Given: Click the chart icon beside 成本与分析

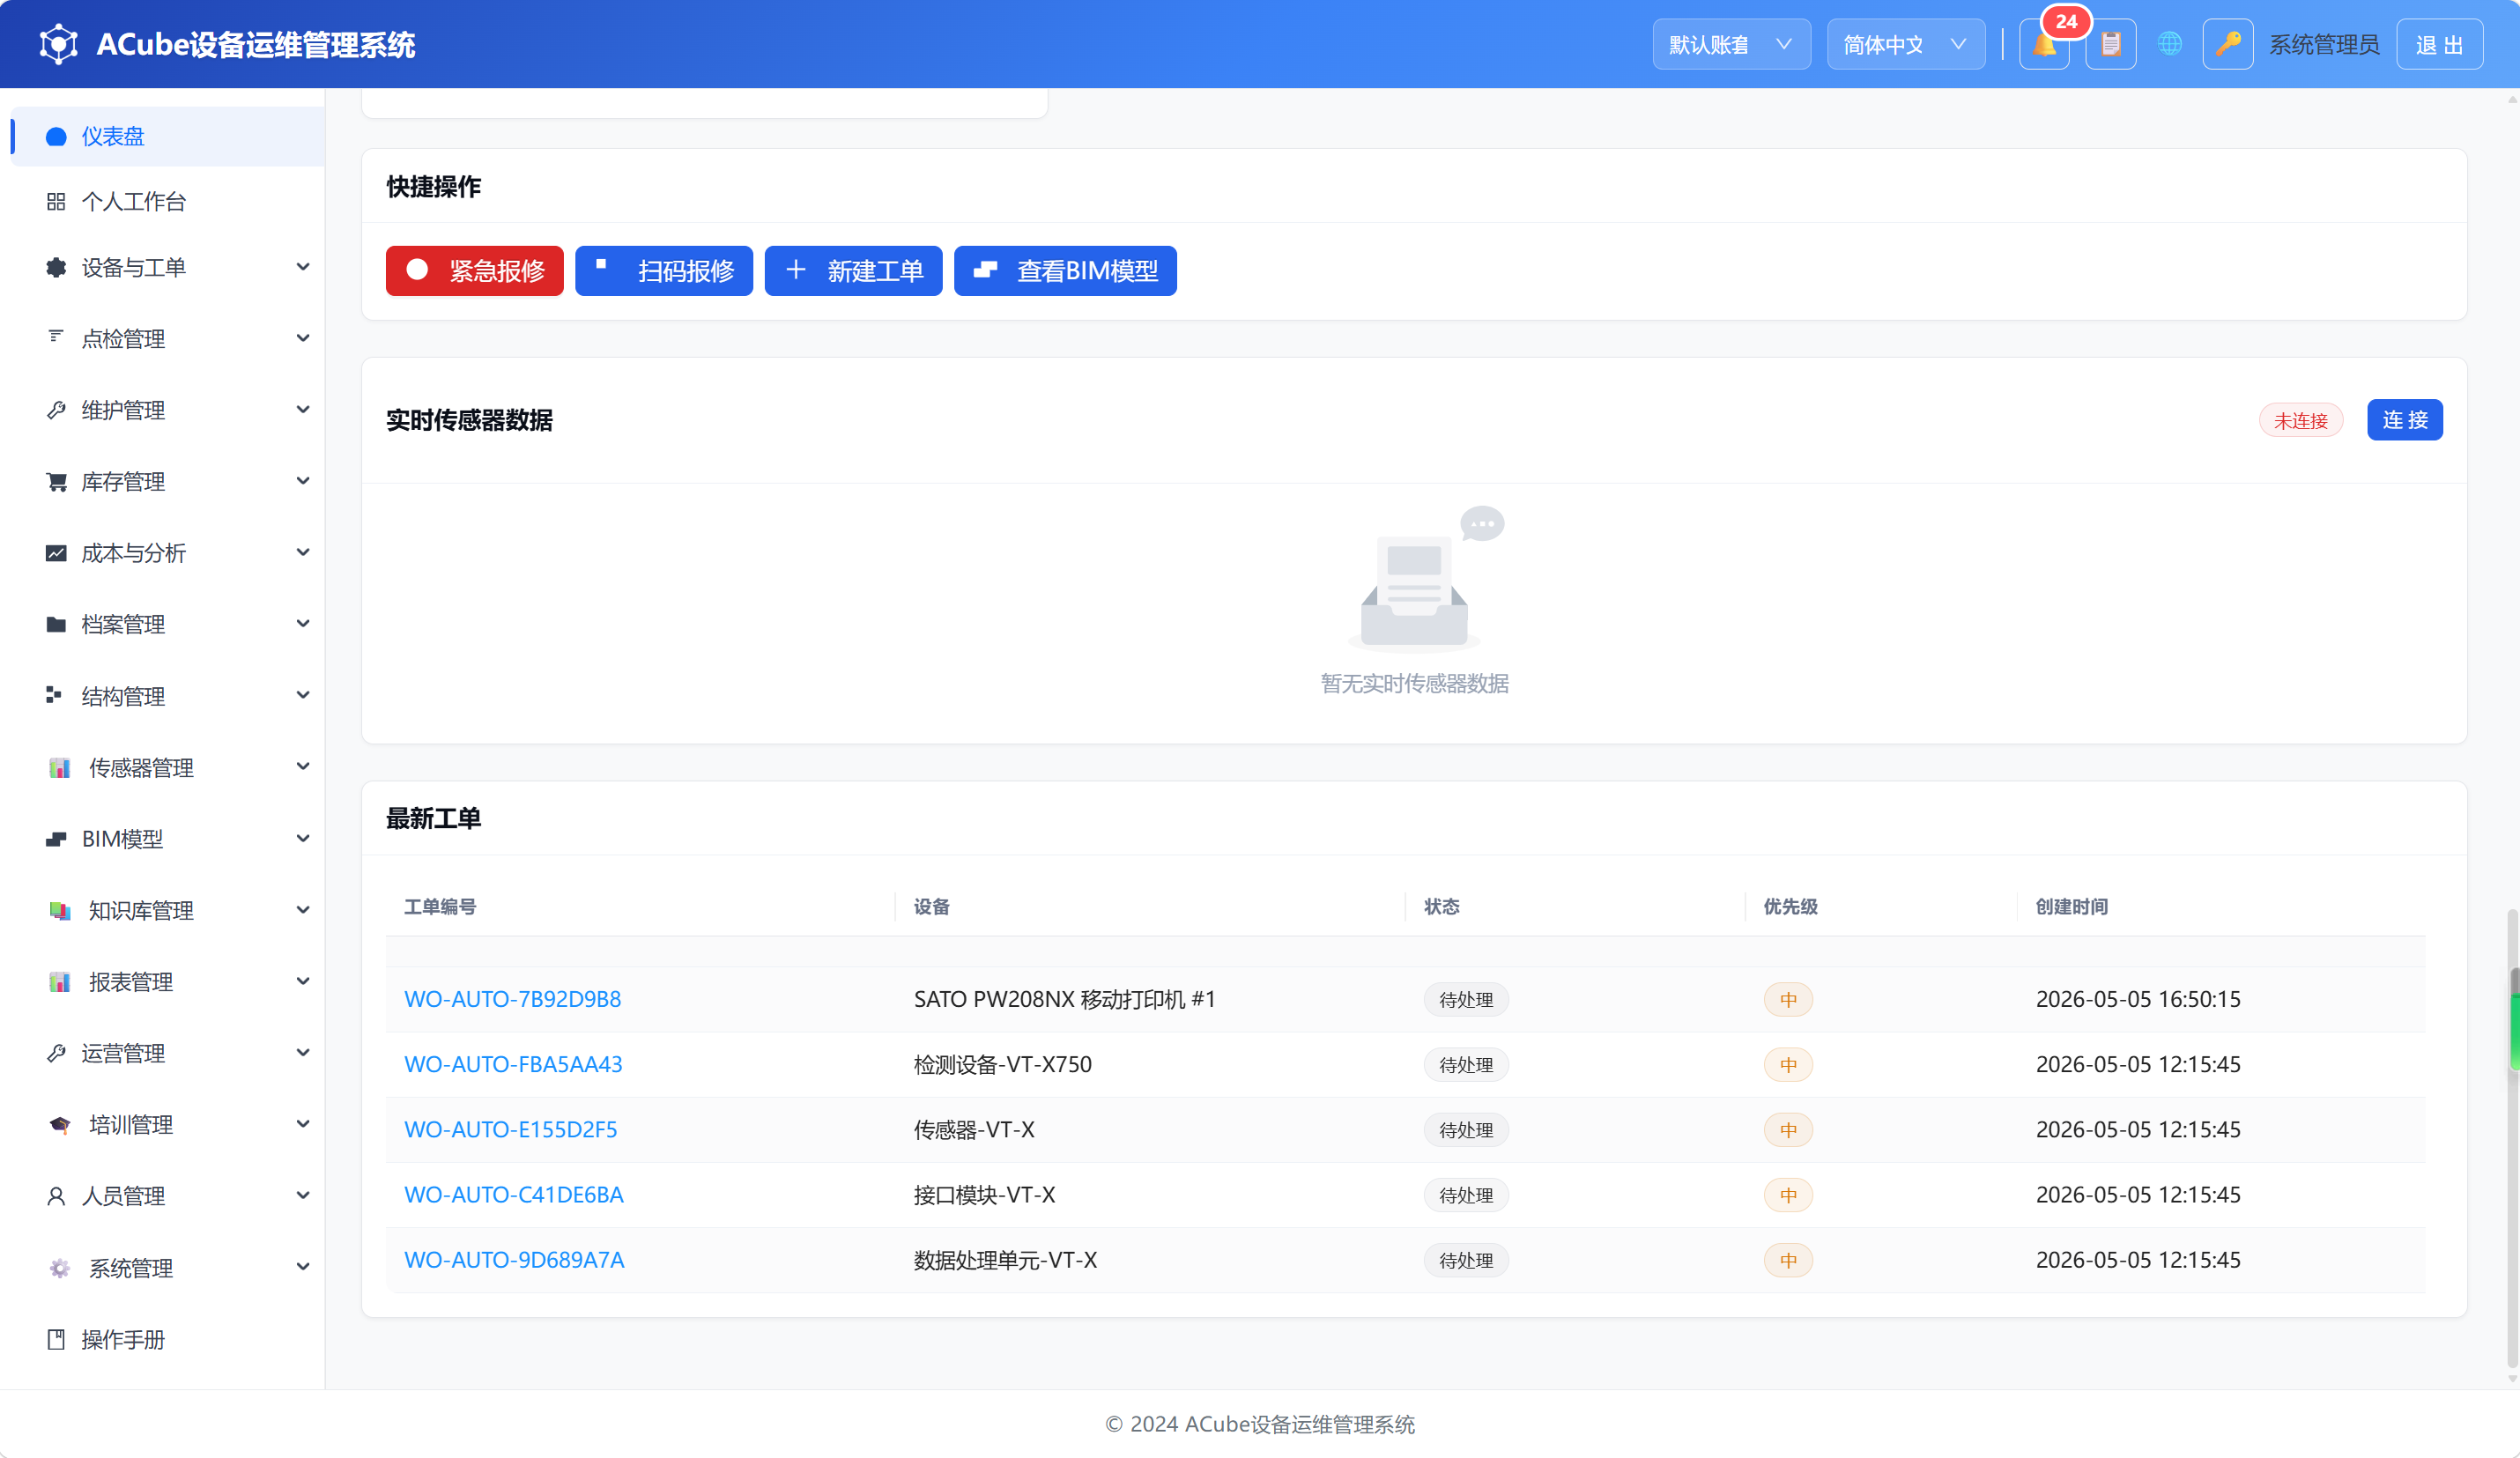Looking at the screenshot, I should tap(56, 553).
